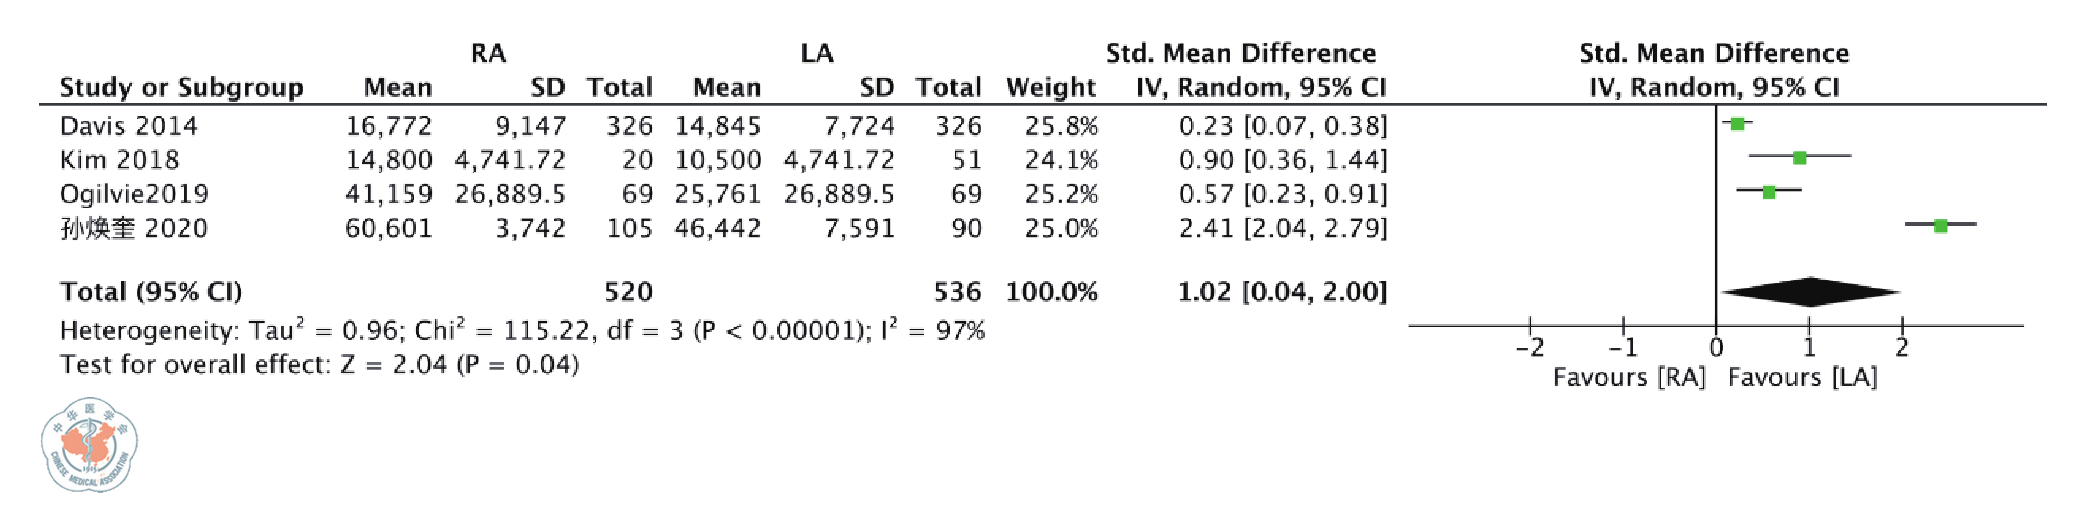Click the Favours [LA] axis label

pyautogui.click(x=1802, y=377)
